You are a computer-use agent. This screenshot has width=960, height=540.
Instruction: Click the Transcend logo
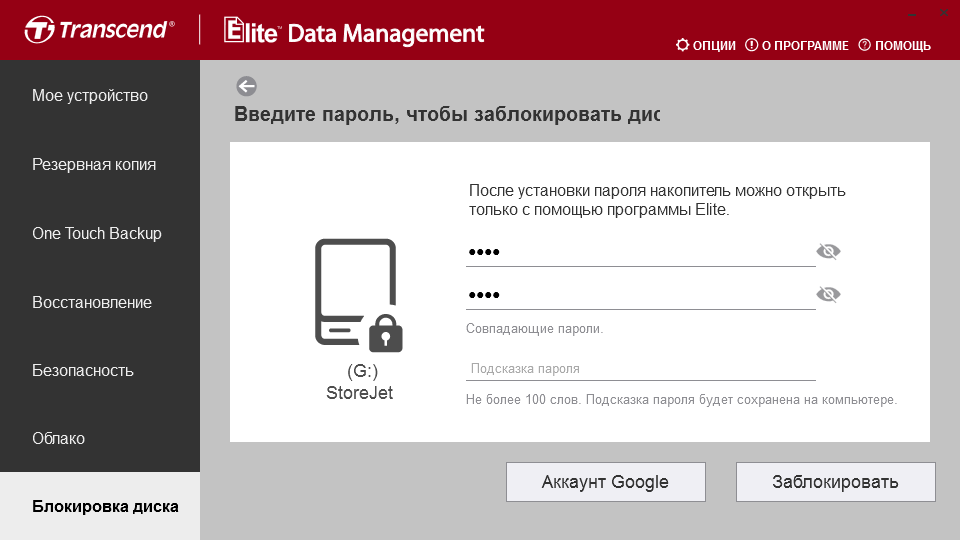[x=99, y=29]
